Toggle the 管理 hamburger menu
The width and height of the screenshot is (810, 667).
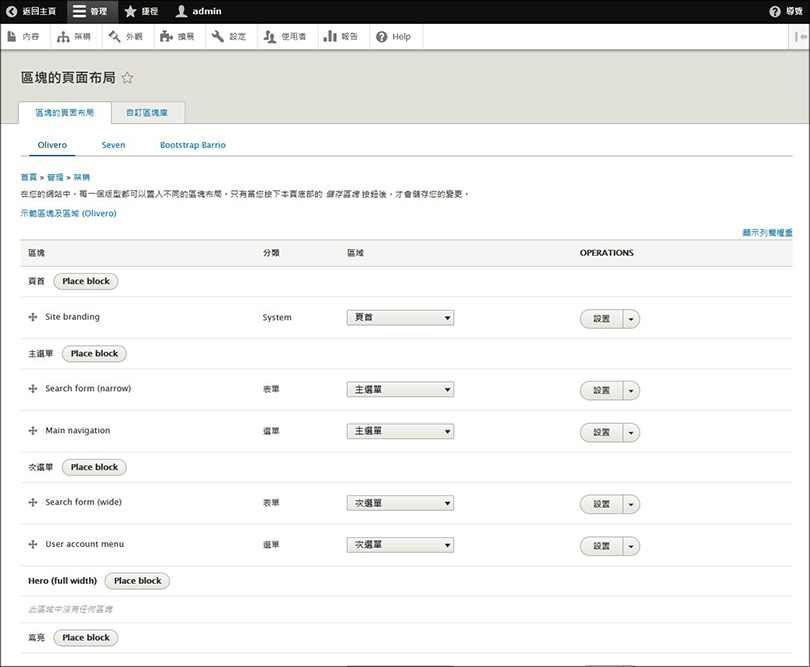tap(89, 11)
